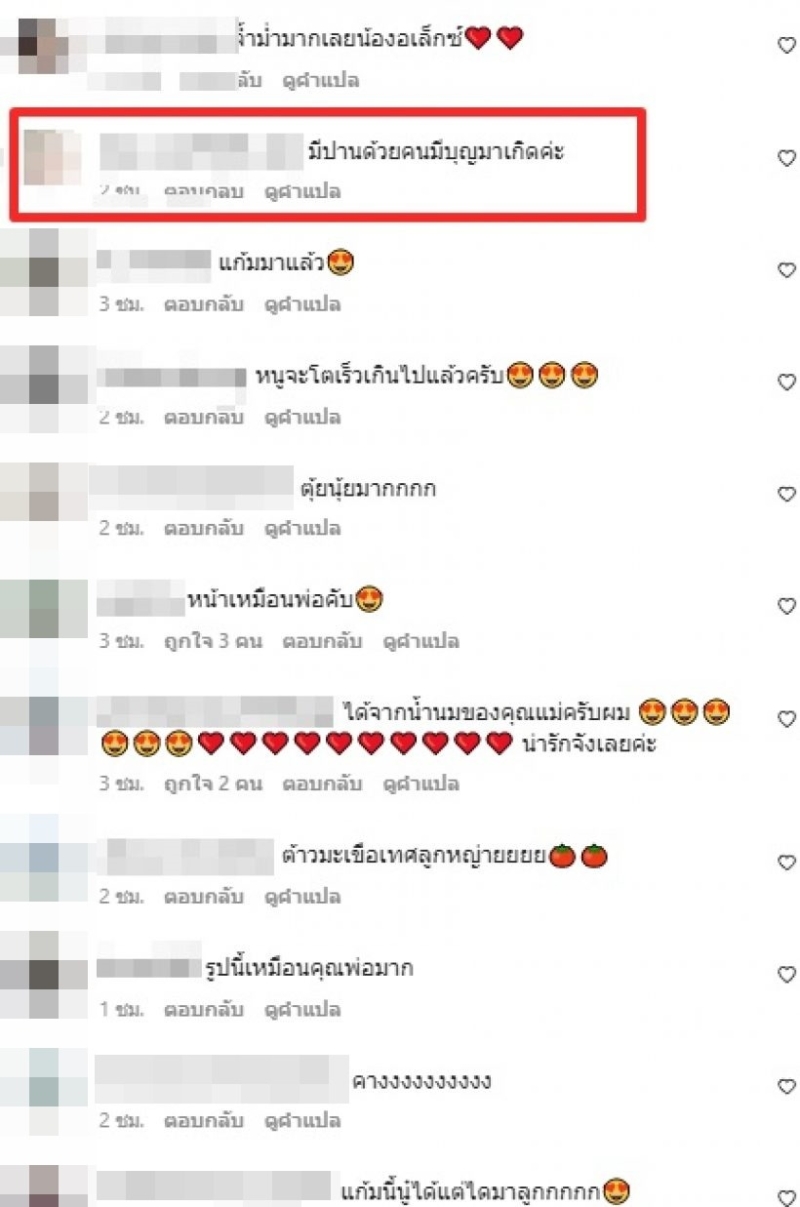Reply to the 'ต้าวมะเขือเทศลูกหญ่ายยยย' comment
The height and width of the screenshot is (1207, 800).
[204, 896]
